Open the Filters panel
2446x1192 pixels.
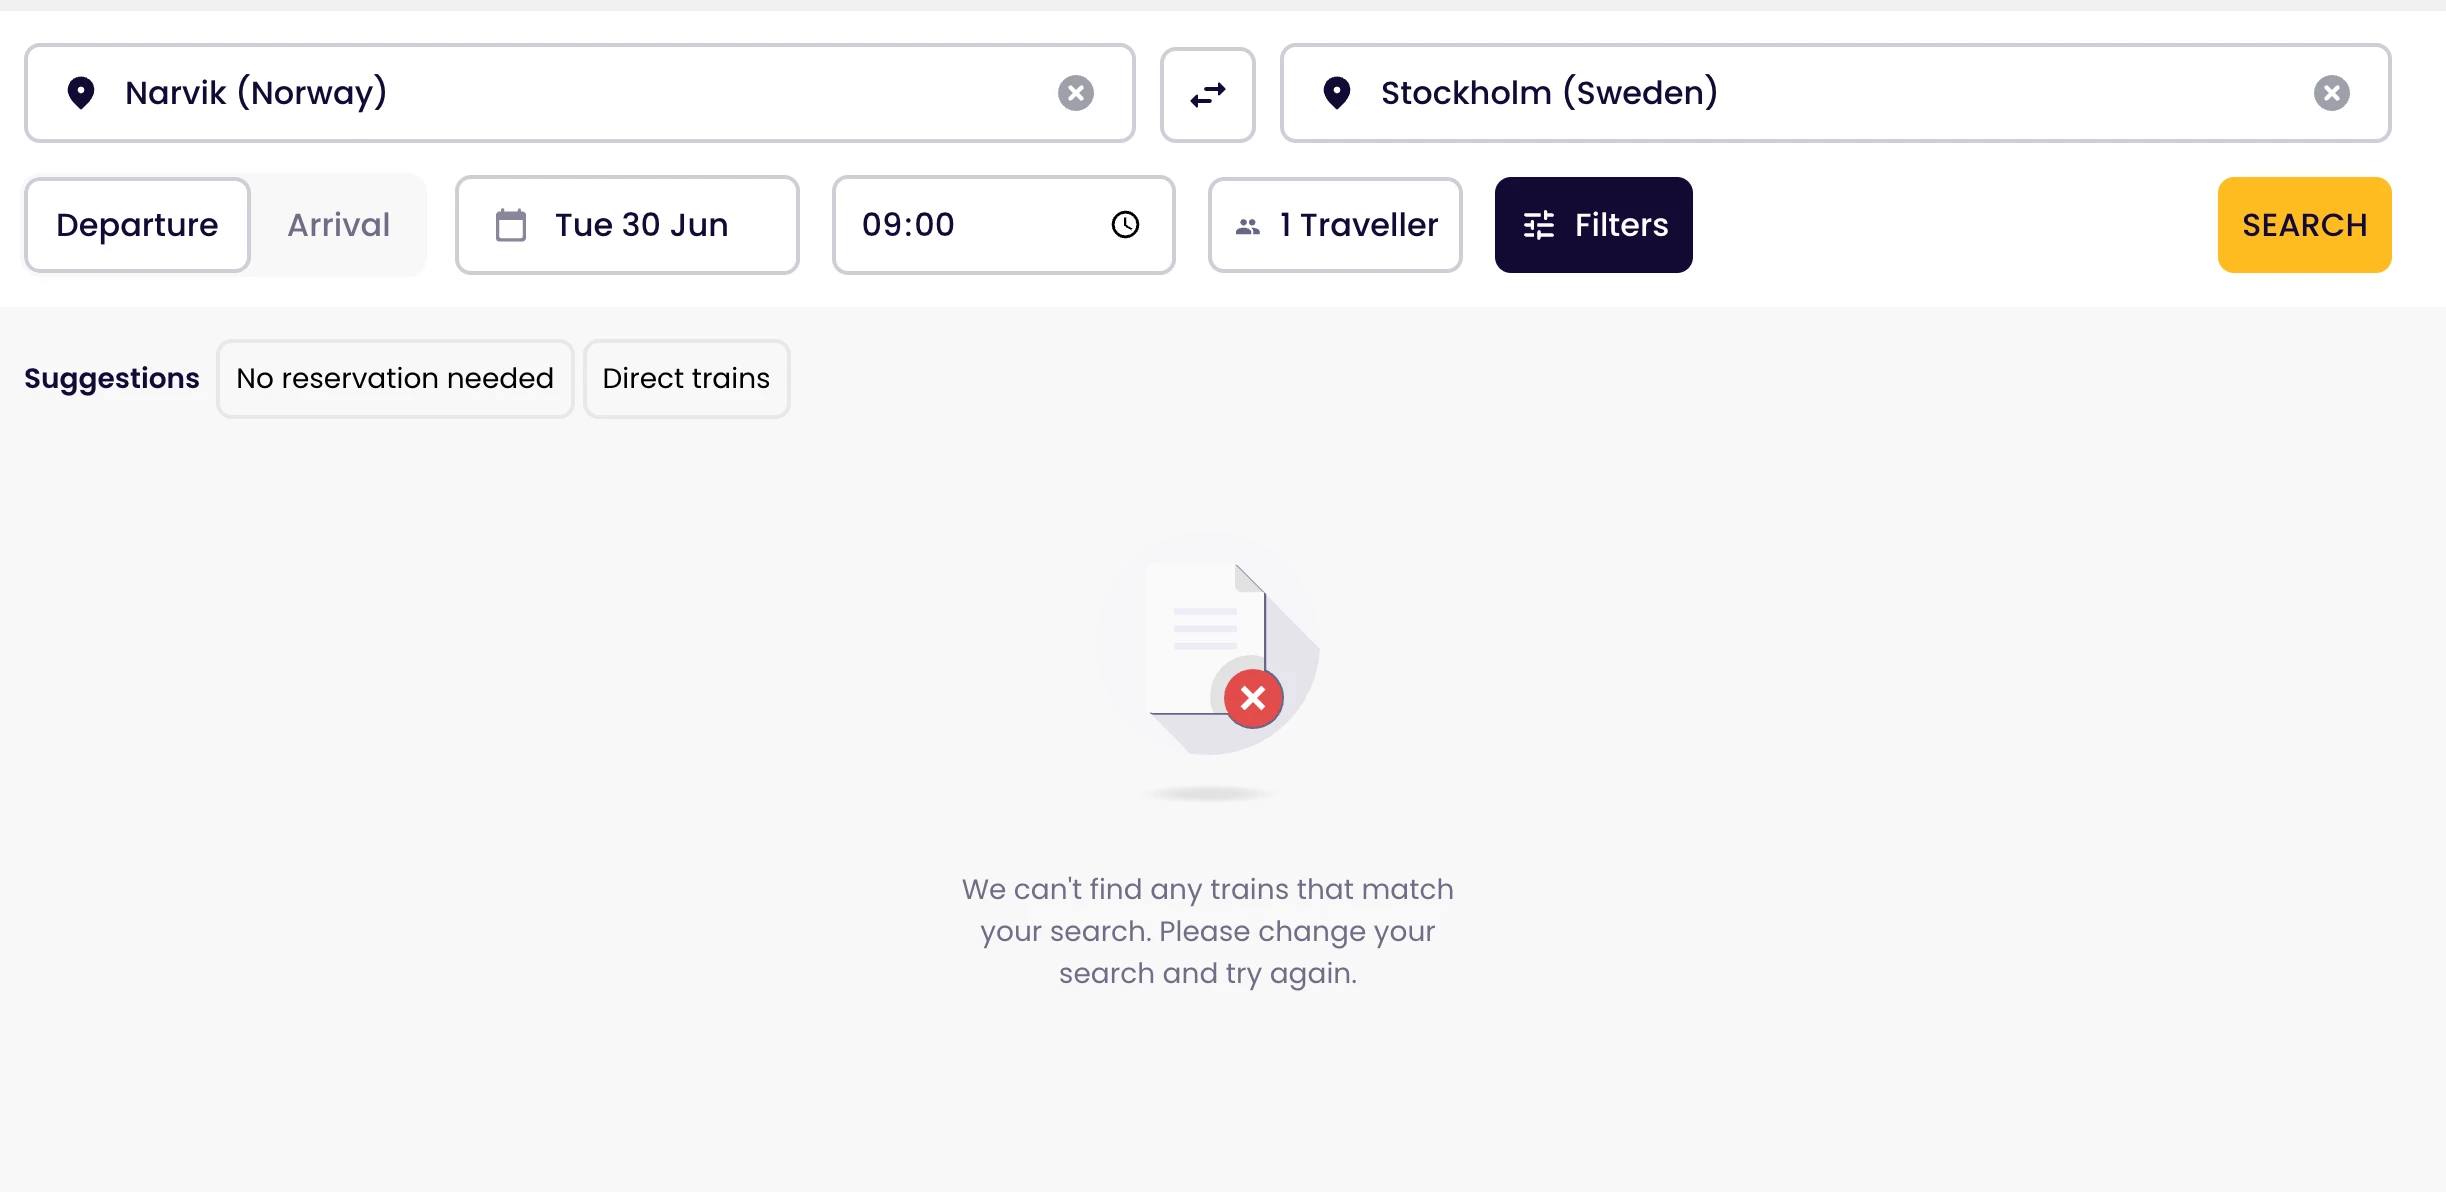pos(1620,225)
